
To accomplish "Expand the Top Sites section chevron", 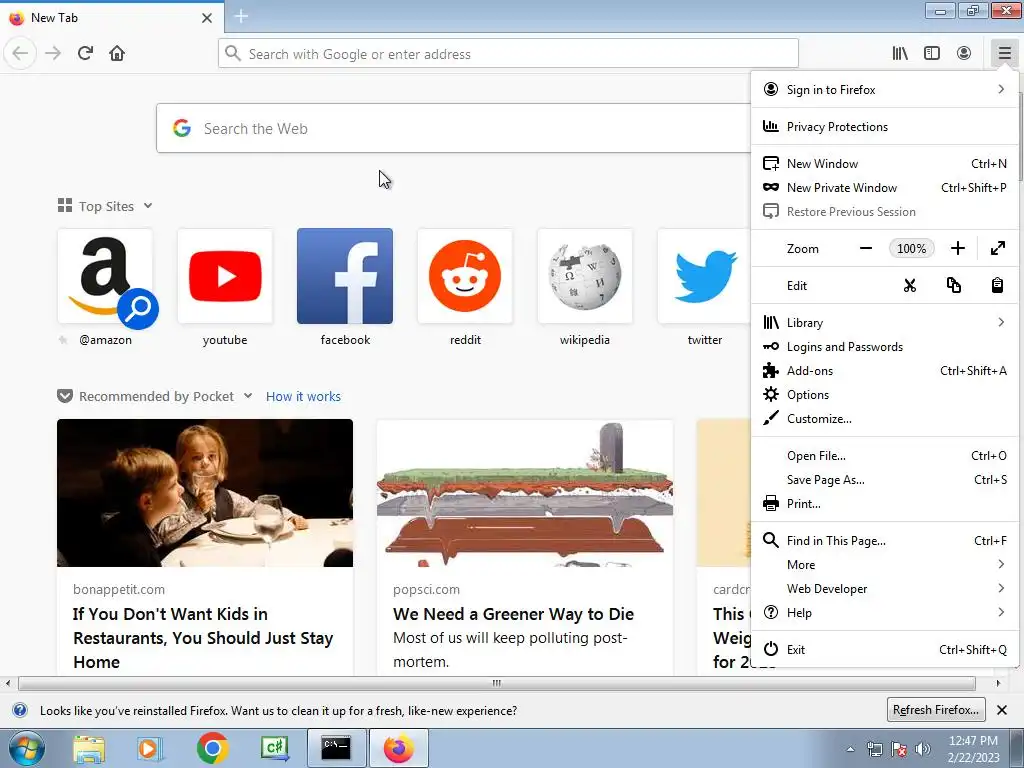I will click(x=148, y=206).
